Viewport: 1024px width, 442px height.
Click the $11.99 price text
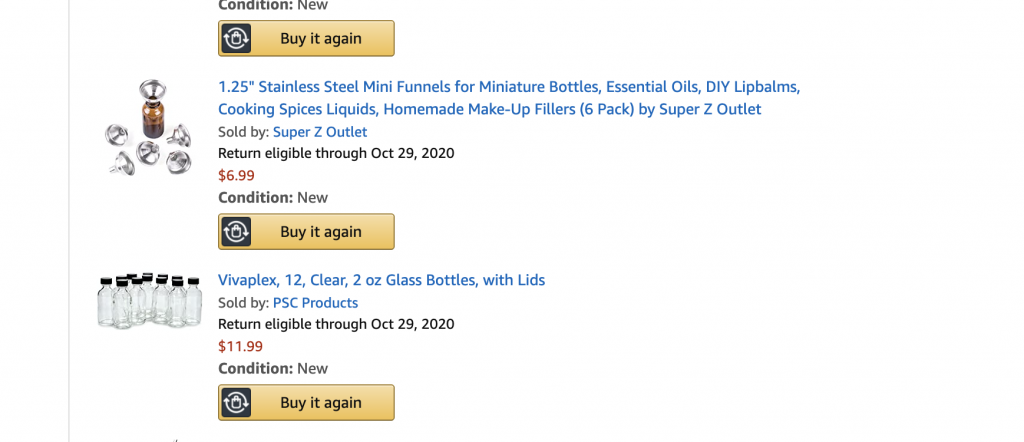click(240, 347)
